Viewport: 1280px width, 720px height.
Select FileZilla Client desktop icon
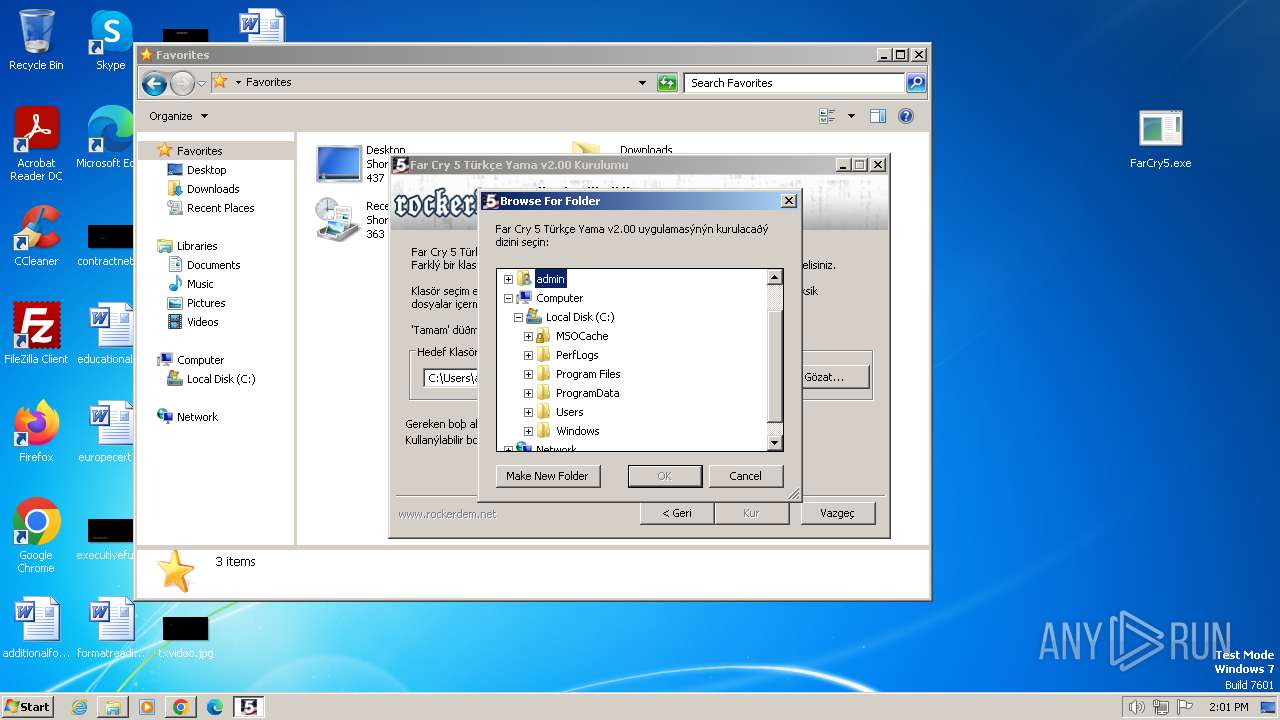tap(36, 333)
